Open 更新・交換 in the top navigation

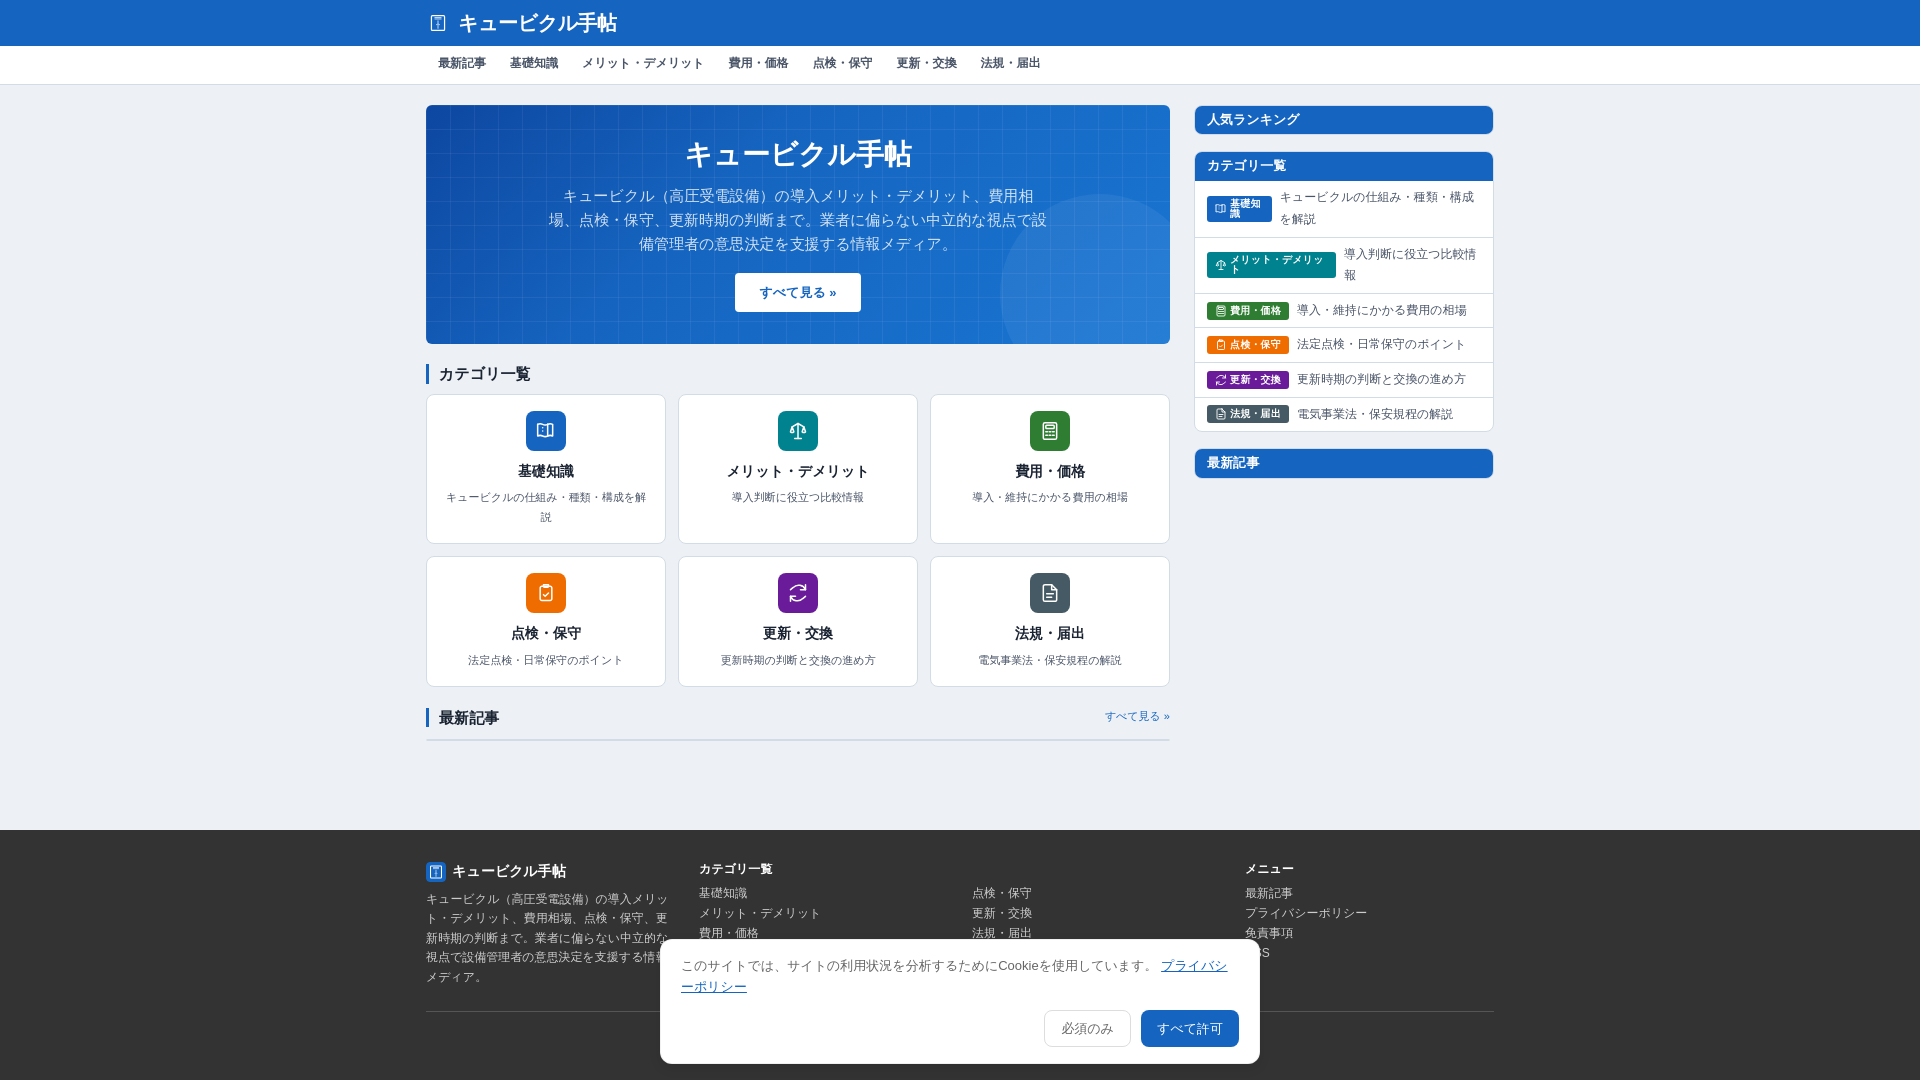(x=926, y=64)
